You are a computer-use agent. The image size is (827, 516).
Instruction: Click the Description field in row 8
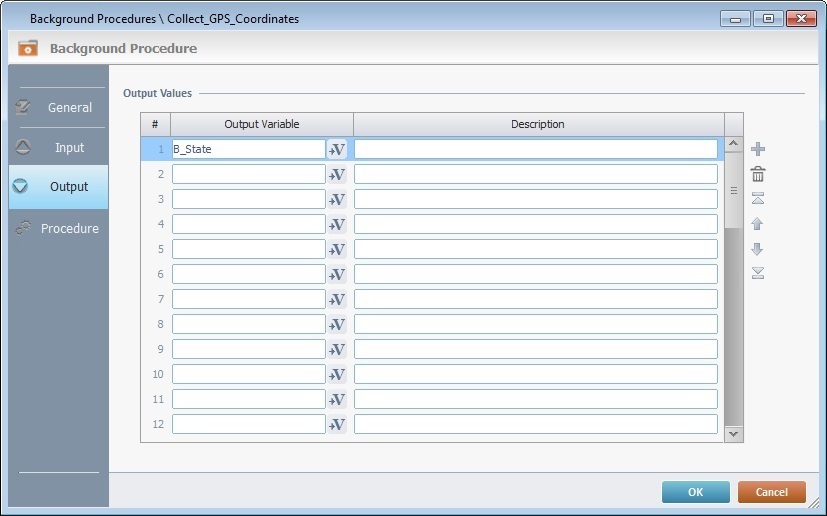535,324
